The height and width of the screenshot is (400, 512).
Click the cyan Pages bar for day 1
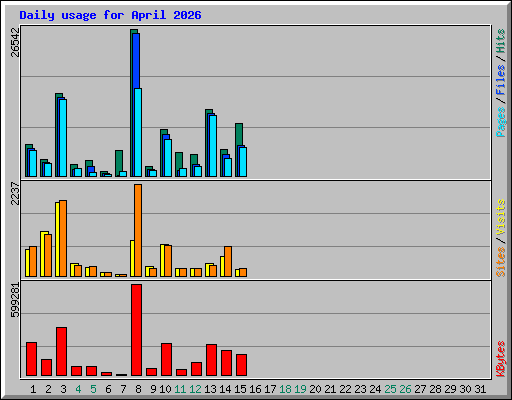point(33,163)
